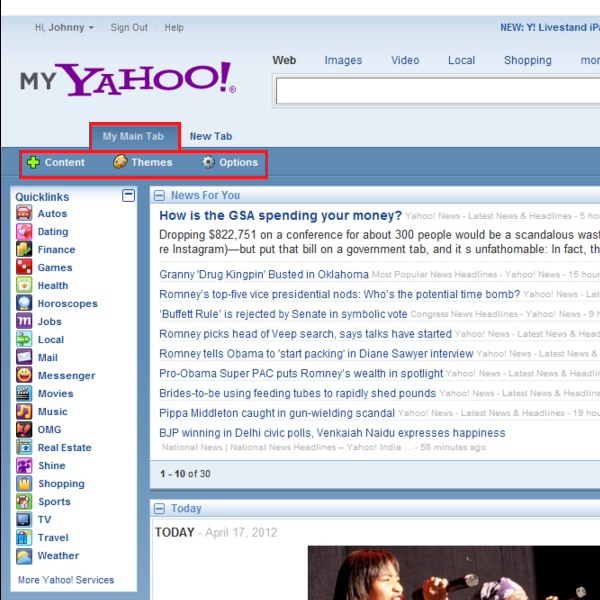Select the Local search tab
This screenshot has height=600, width=600.
pyautogui.click(x=461, y=60)
